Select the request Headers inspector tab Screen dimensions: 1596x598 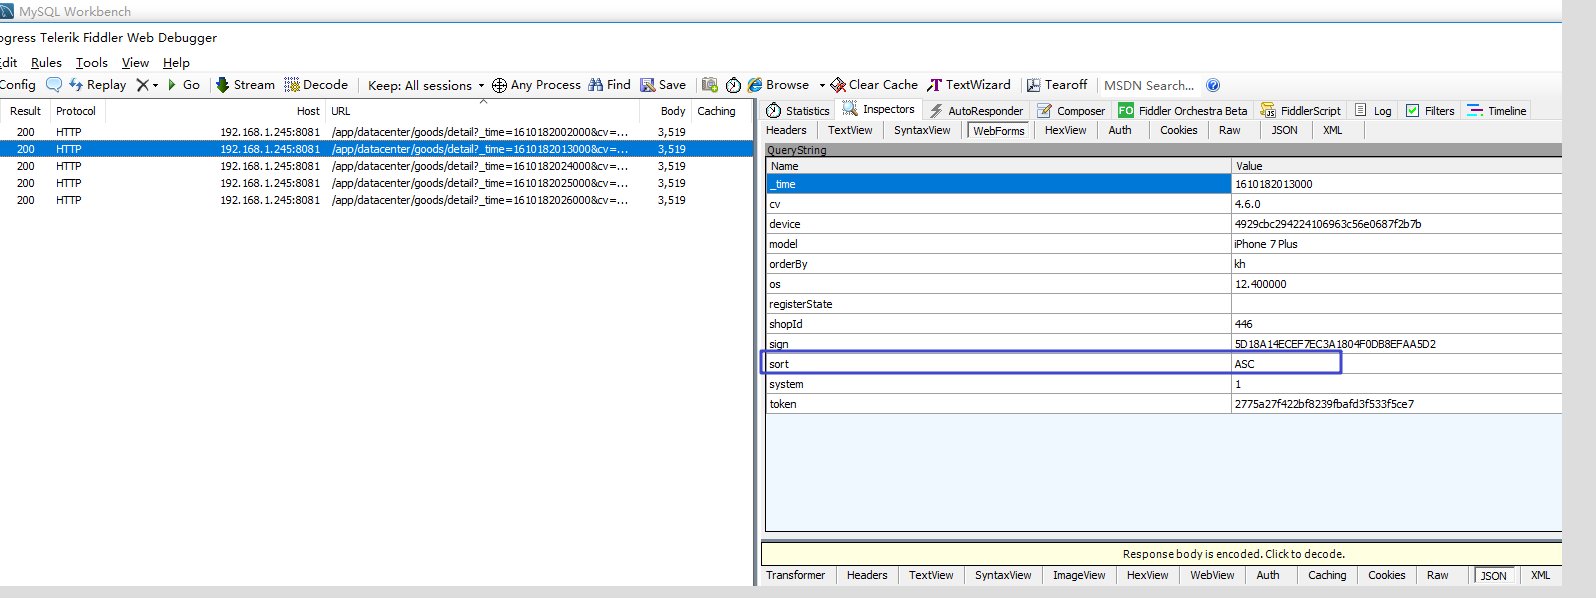(x=786, y=130)
